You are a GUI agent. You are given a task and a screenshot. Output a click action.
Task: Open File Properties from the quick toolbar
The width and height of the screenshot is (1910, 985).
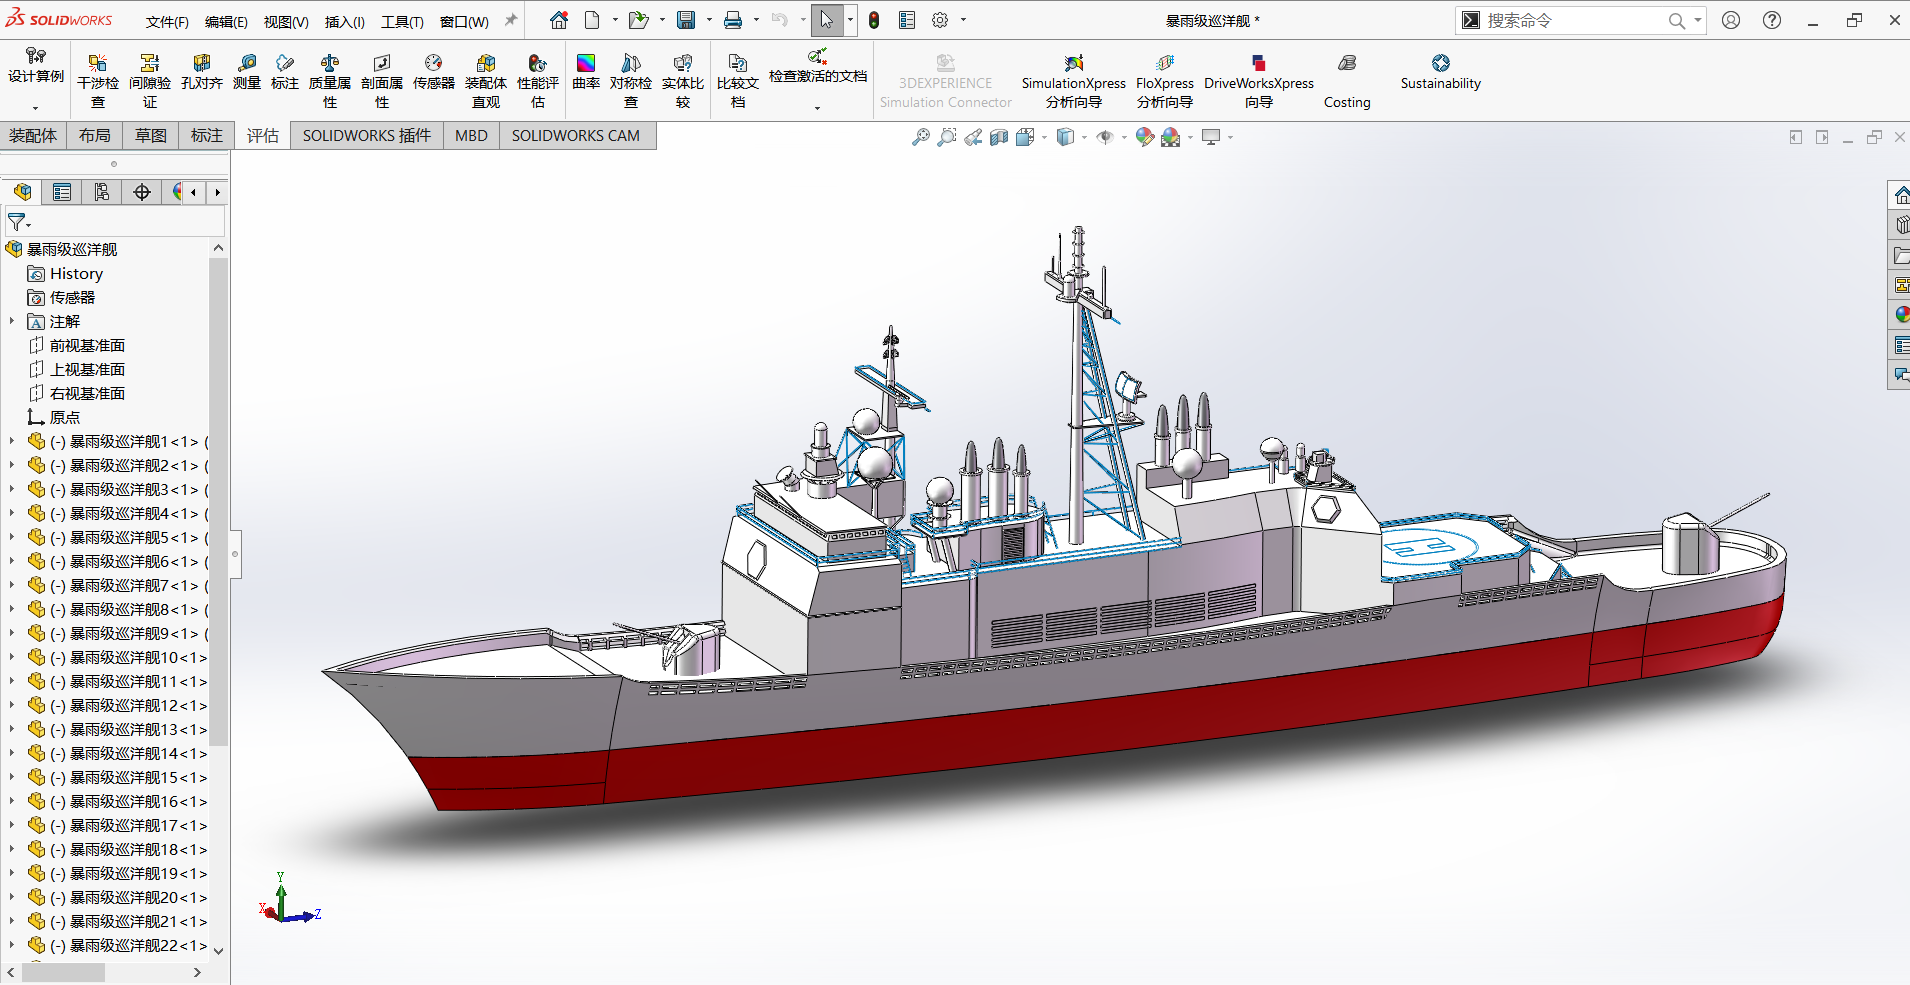pyautogui.click(x=907, y=20)
